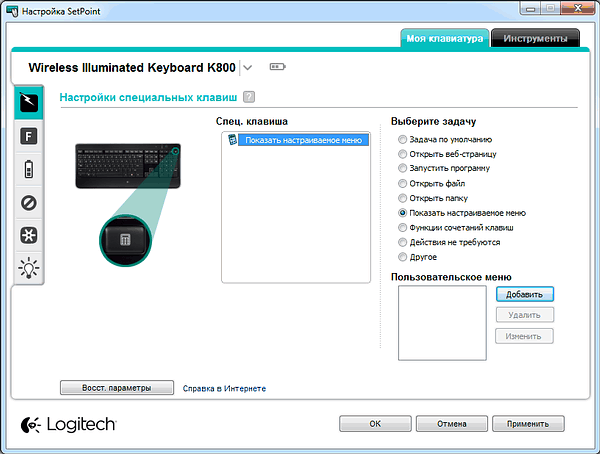This screenshot has height=454, width=600.
Task: Open the asterisk sidebar icon
Action: (x=29, y=235)
